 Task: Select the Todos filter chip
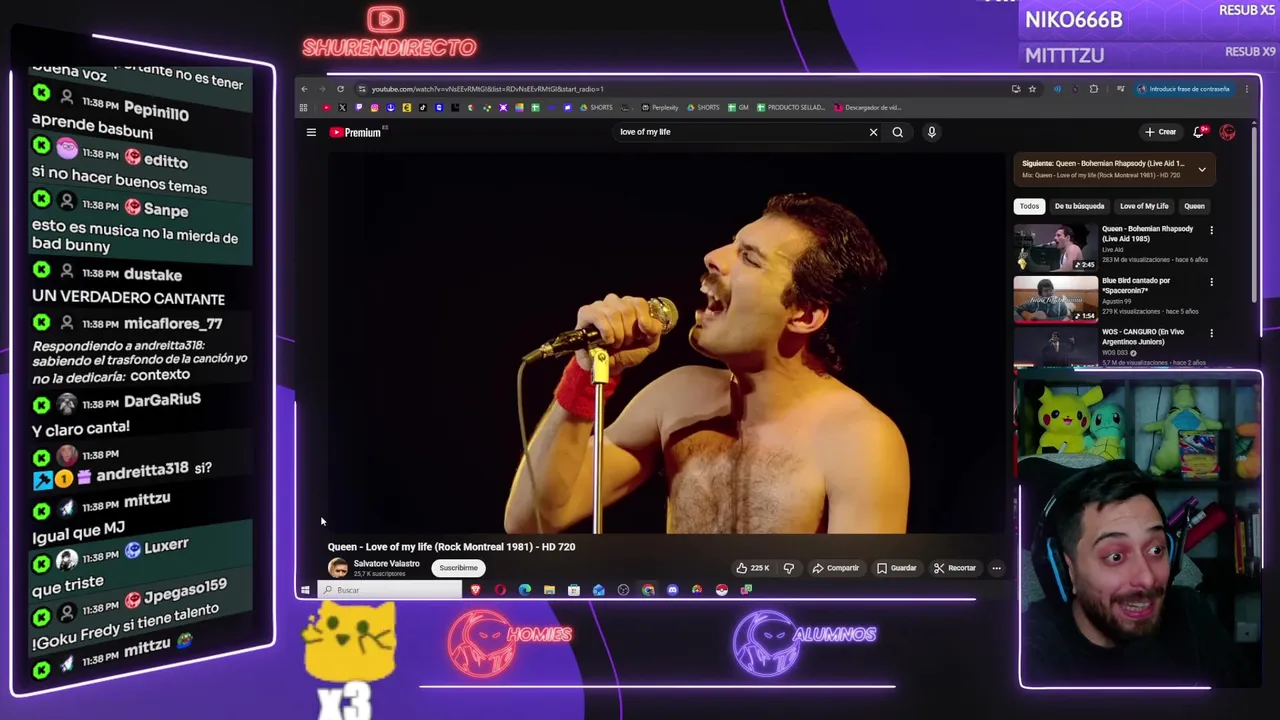point(1029,206)
